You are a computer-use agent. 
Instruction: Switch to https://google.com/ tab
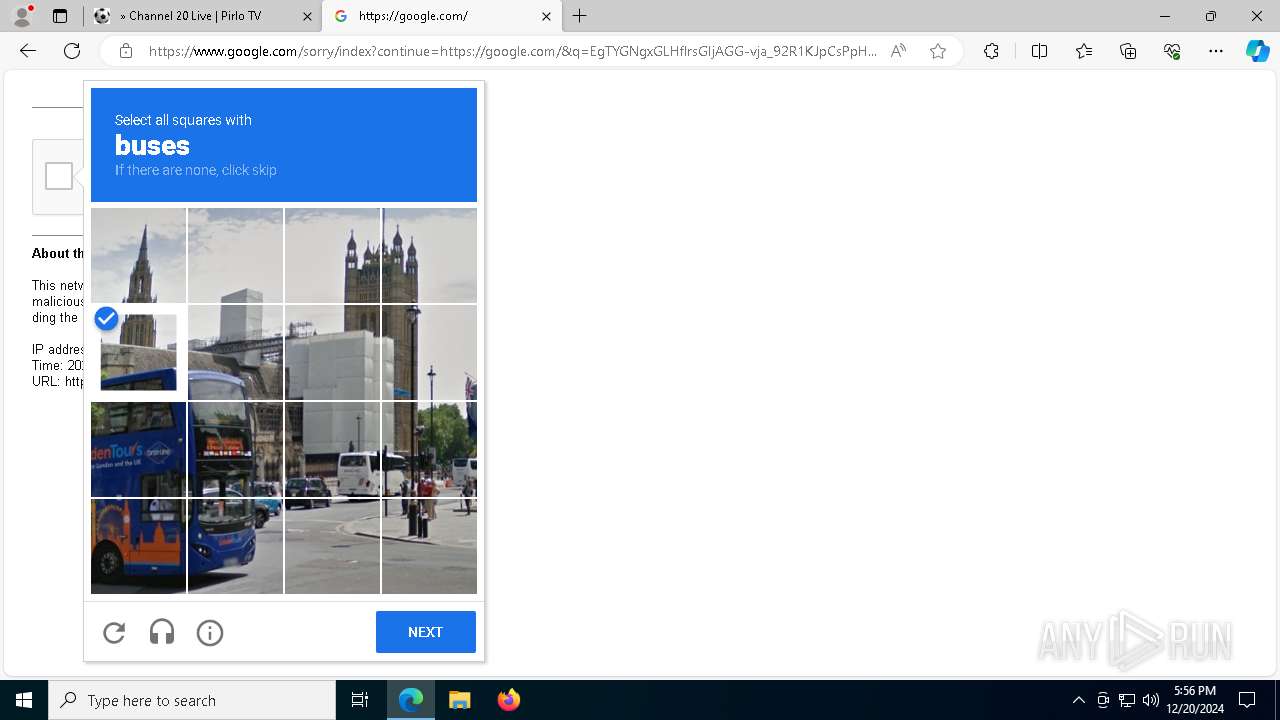point(441,16)
